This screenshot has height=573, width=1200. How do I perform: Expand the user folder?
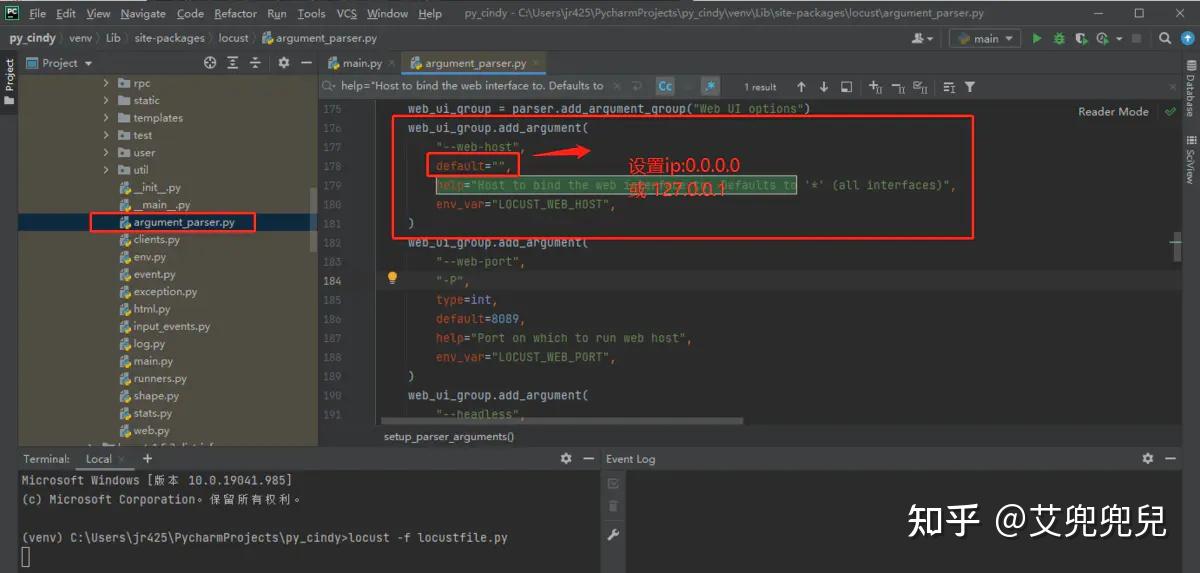click(107, 153)
